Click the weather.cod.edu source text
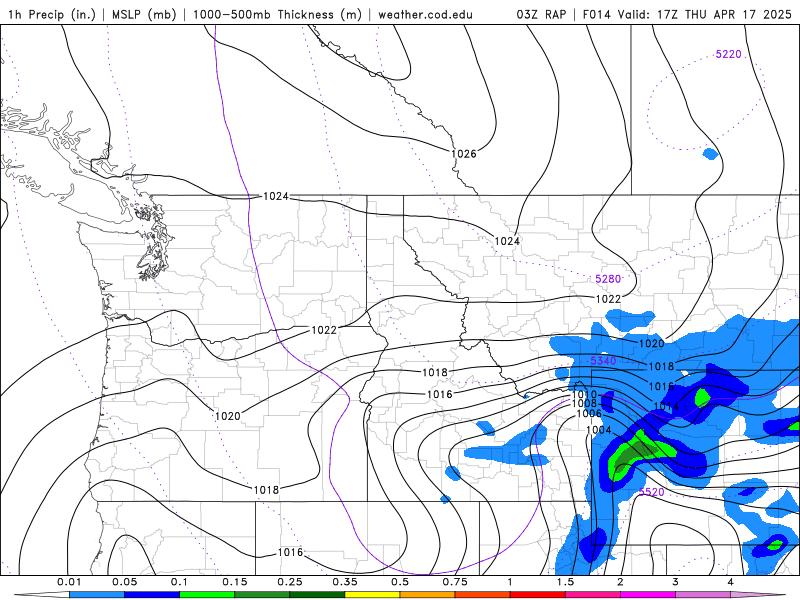The width and height of the screenshot is (800, 600). tap(425, 14)
